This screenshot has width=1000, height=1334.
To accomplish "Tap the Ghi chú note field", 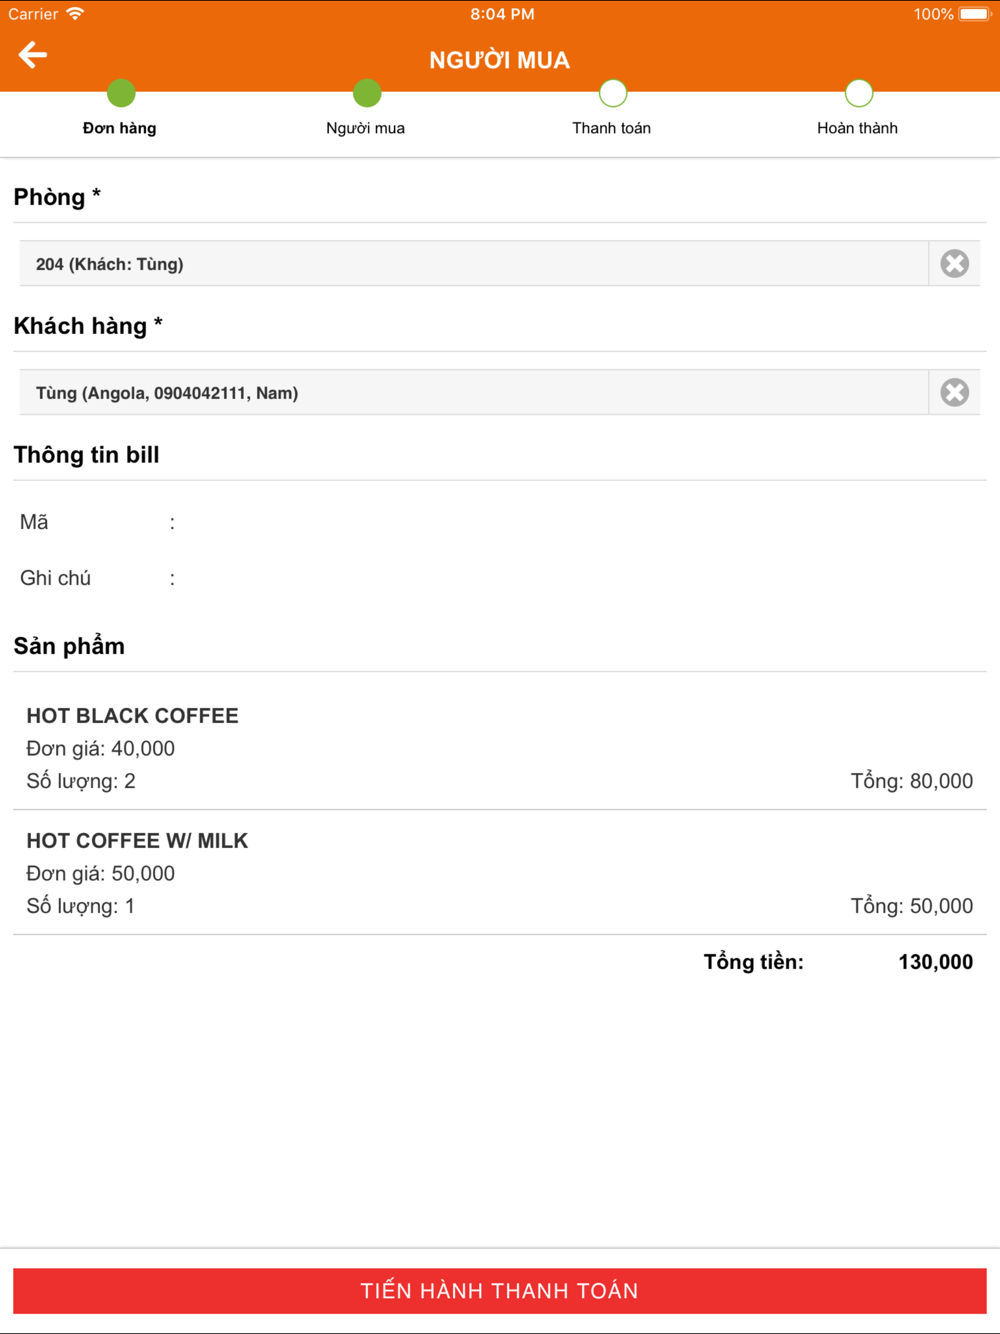I will click(500, 578).
